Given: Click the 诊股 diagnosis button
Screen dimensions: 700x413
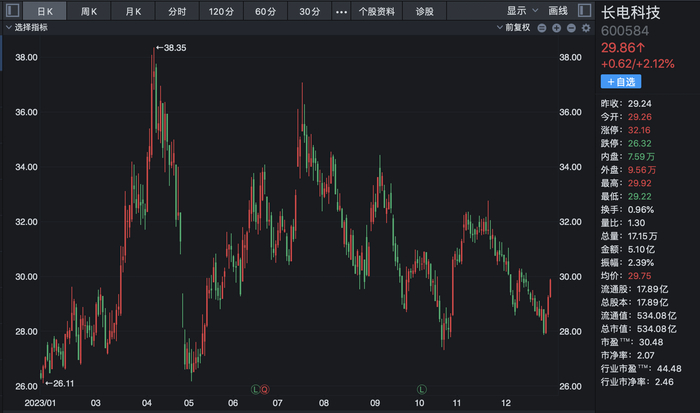Looking at the screenshot, I should (x=424, y=11).
